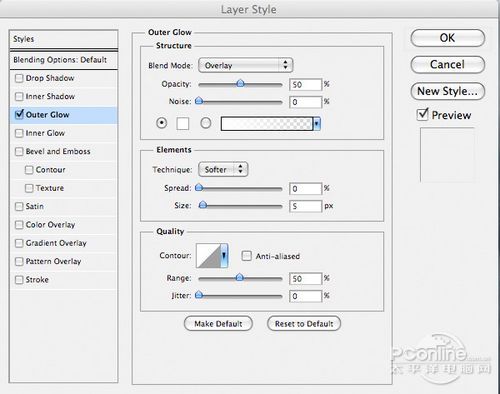This screenshot has width=500, height=394.
Task: Click the glow gradient preview bar
Action: click(x=267, y=124)
